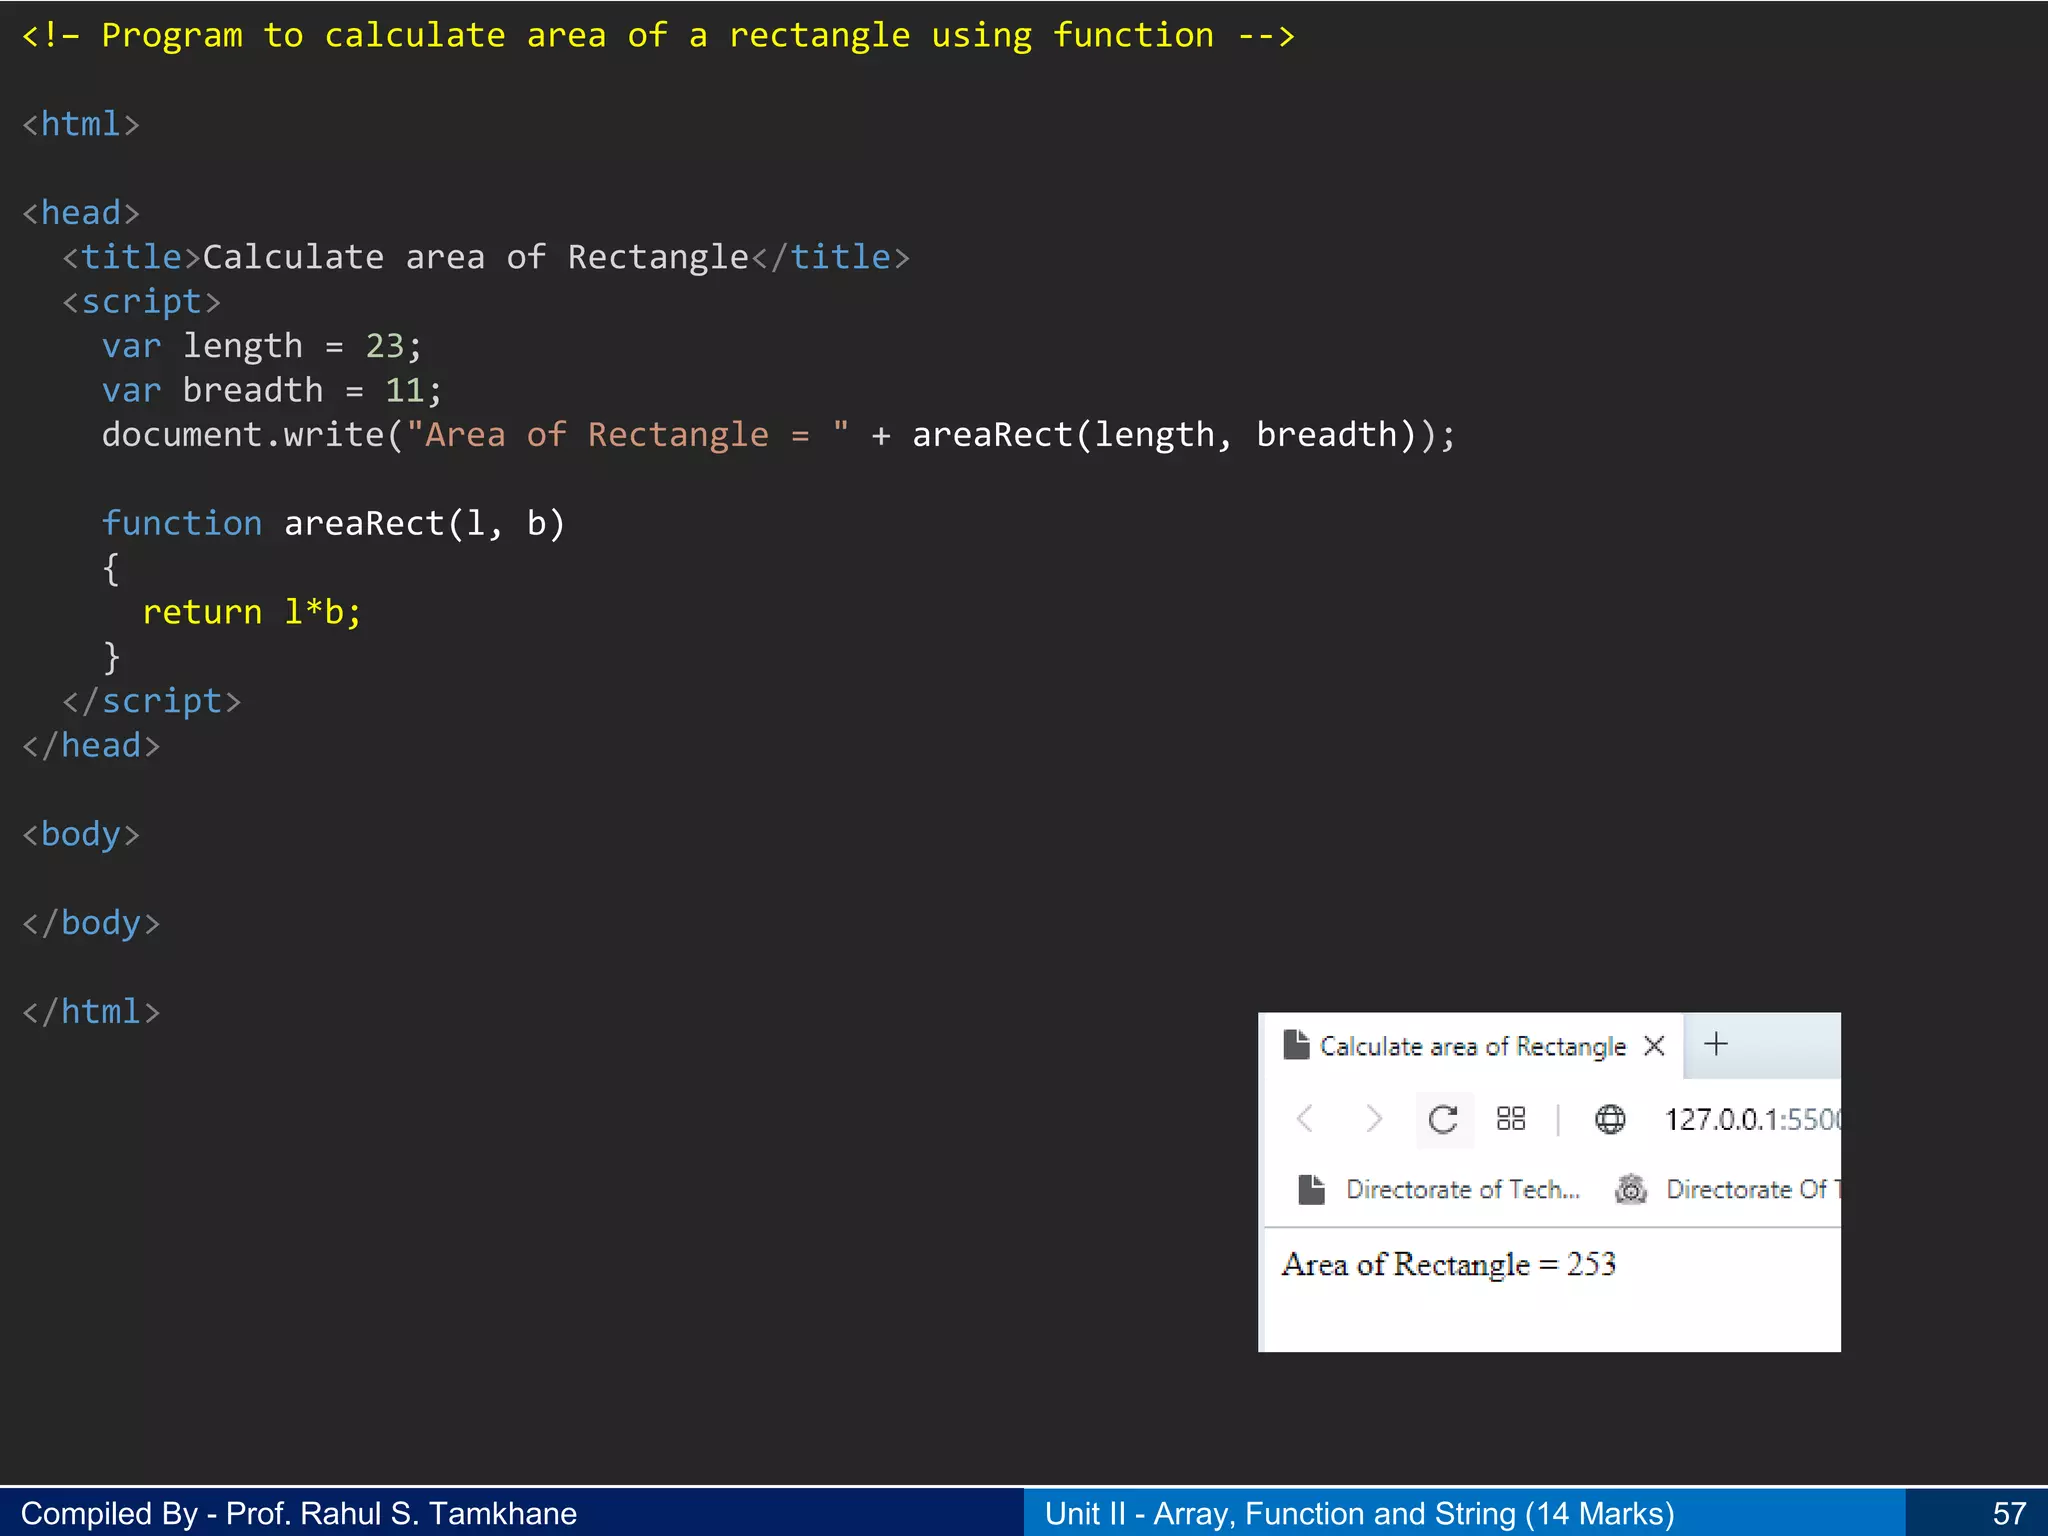Click the globe site info icon
Image resolution: width=2048 pixels, height=1536 pixels.
coord(1610,1119)
